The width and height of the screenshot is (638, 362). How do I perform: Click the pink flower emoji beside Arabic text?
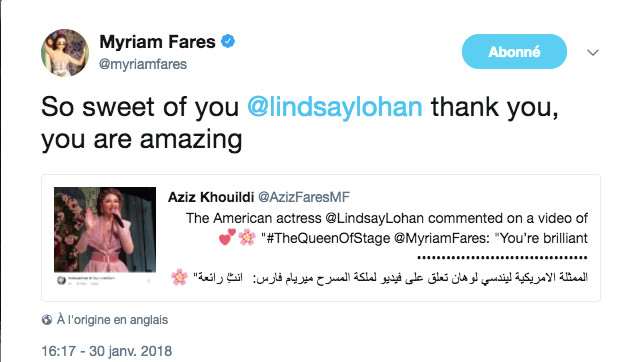(x=179, y=277)
